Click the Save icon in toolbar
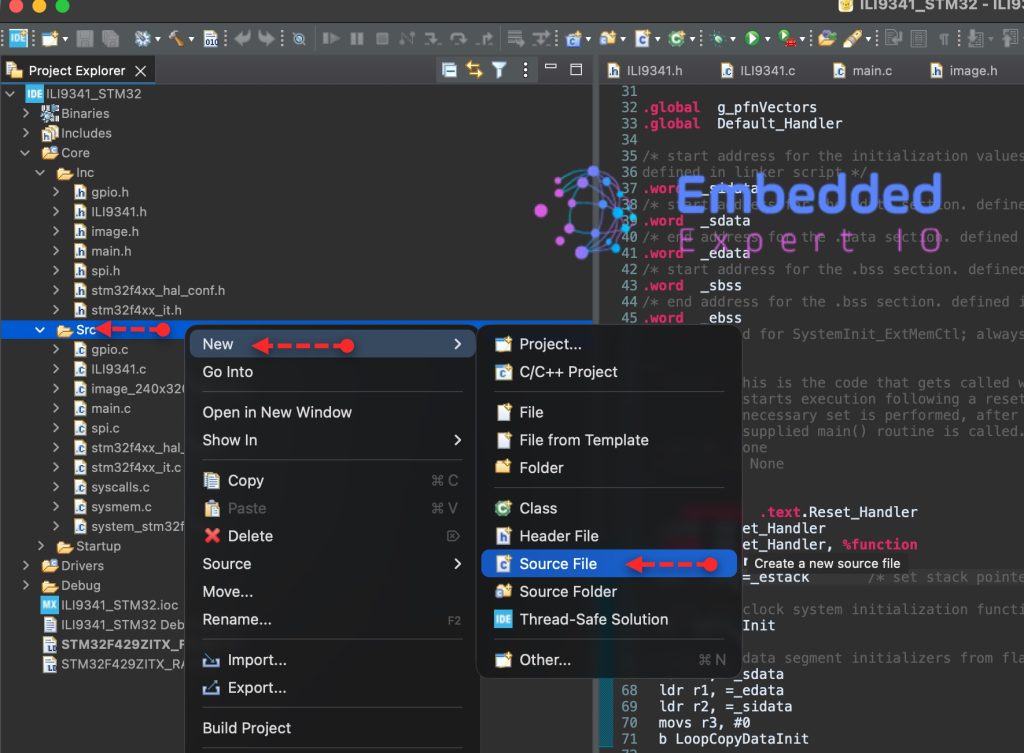 coord(85,39)
